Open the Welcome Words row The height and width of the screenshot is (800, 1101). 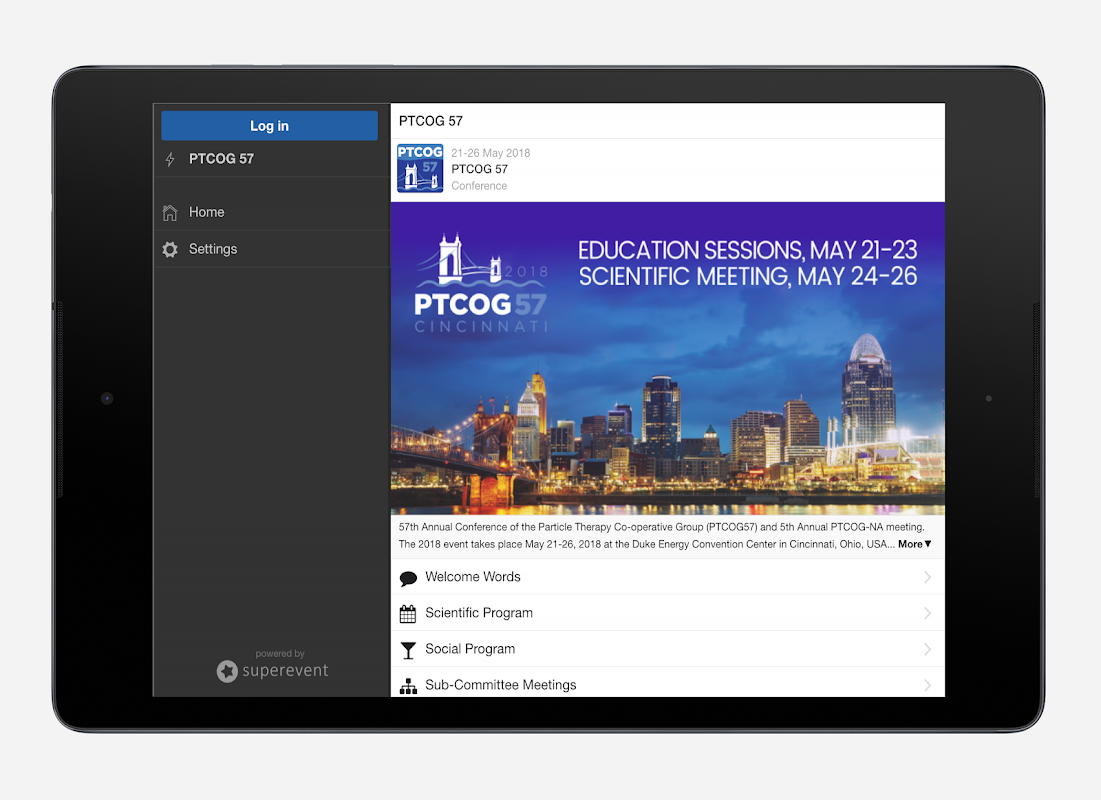pos(668,577)
